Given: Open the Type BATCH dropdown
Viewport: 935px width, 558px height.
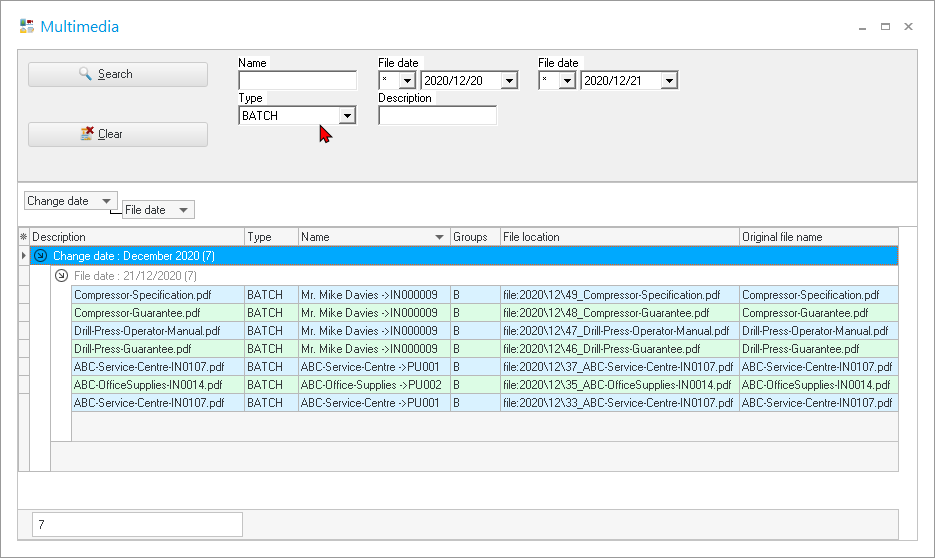Looking at the screenshot, I should (346, 116).
